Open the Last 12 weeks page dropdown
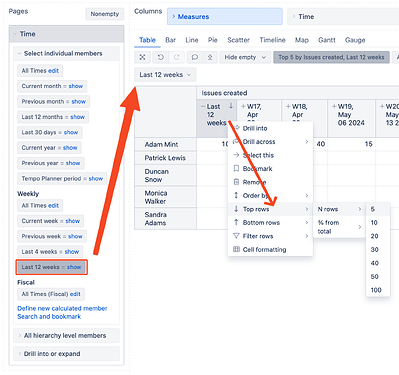The image size is (399, 375). tap(165, 75)
